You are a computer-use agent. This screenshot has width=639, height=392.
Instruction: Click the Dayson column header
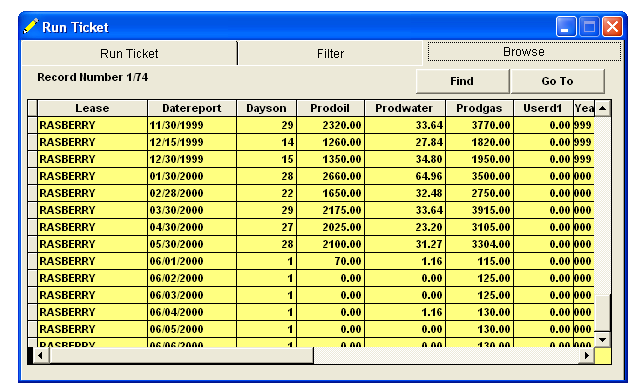pyautogui.click(x=266, y=108)
